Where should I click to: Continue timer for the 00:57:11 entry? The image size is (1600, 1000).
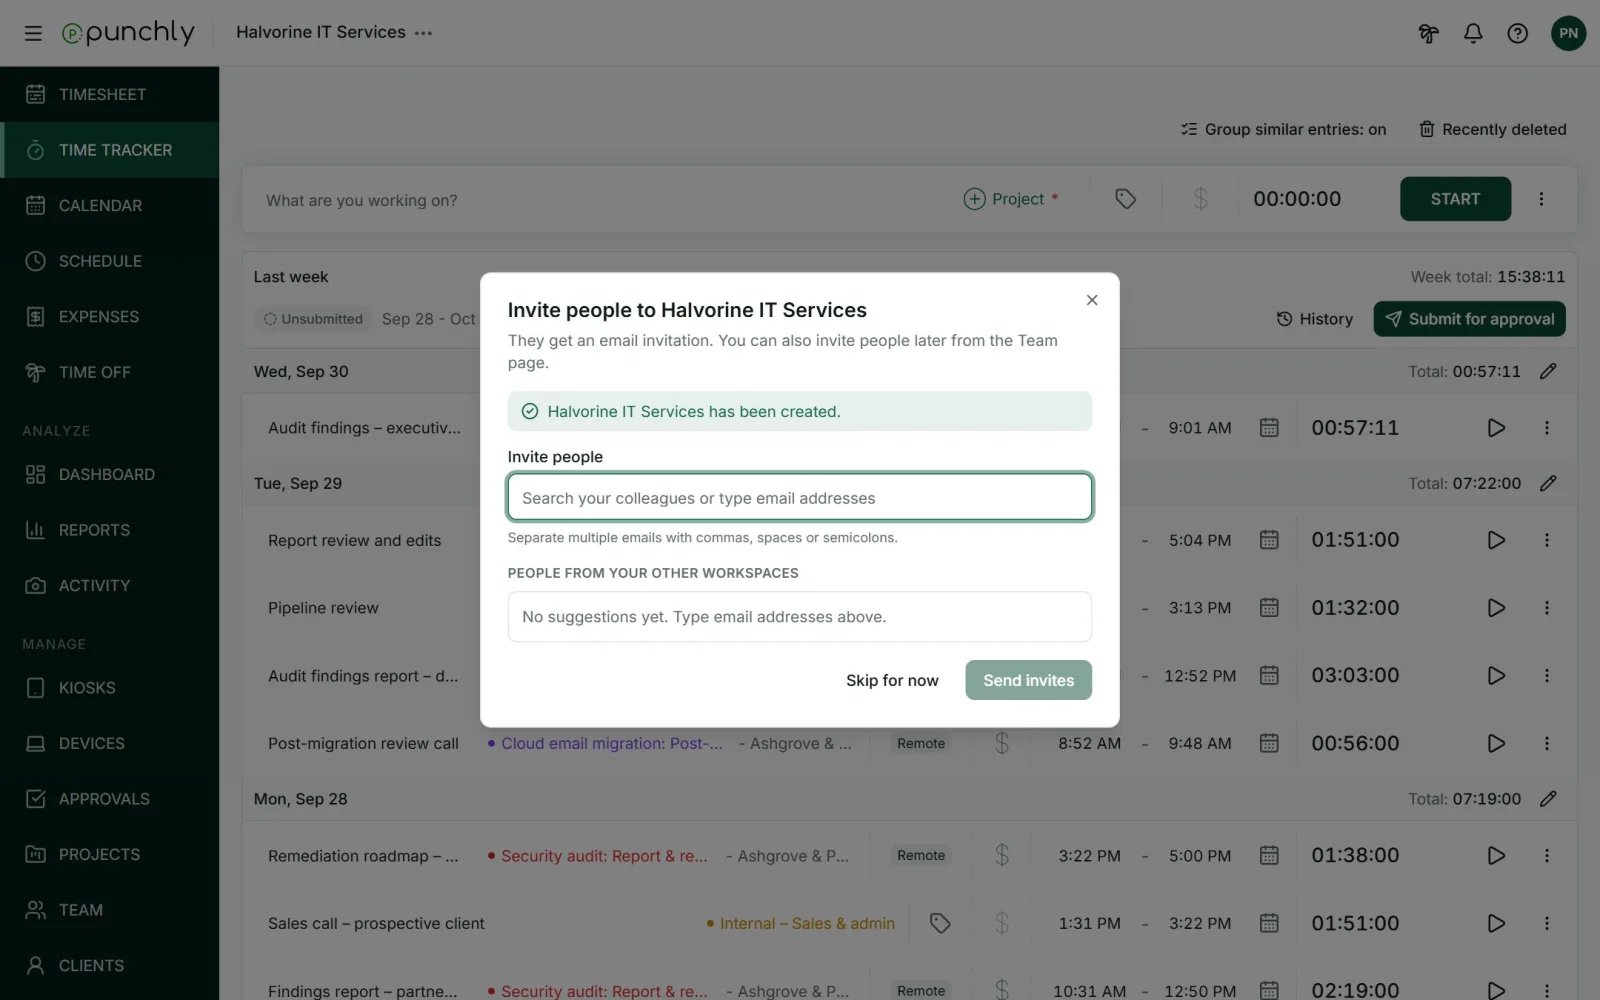[1496, 428]
